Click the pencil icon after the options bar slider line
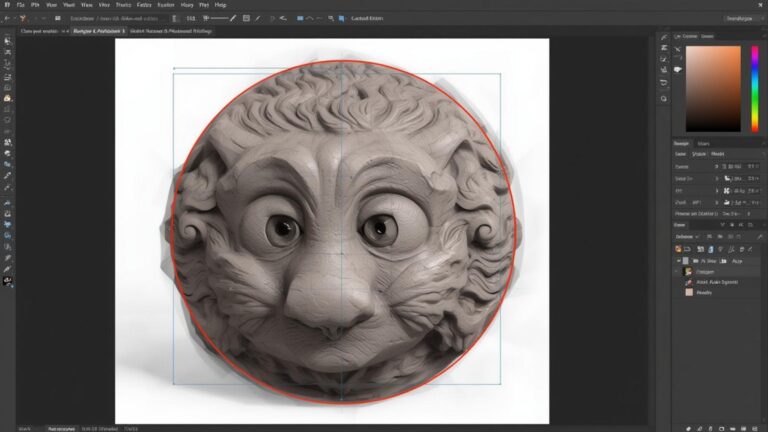This screenshot has width=768, height=432. [x=233, y=19]
